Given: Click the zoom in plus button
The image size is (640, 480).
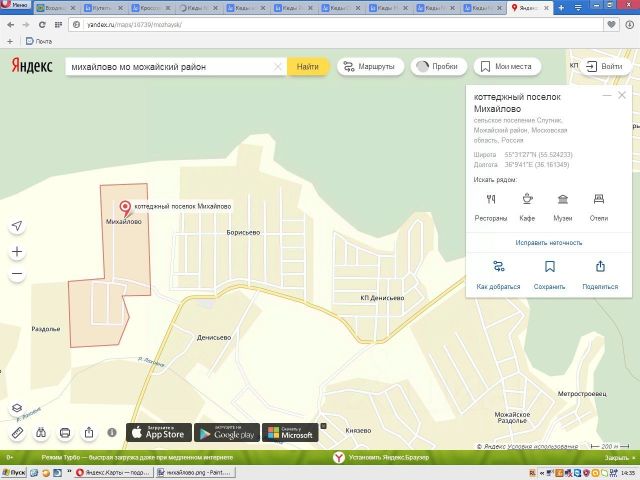Looking at the screenshot, I should coord(17,252).
